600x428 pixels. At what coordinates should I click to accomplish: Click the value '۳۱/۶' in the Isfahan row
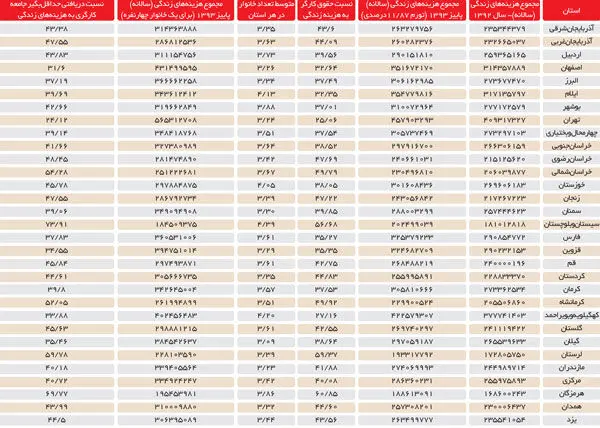click(57, 68)
